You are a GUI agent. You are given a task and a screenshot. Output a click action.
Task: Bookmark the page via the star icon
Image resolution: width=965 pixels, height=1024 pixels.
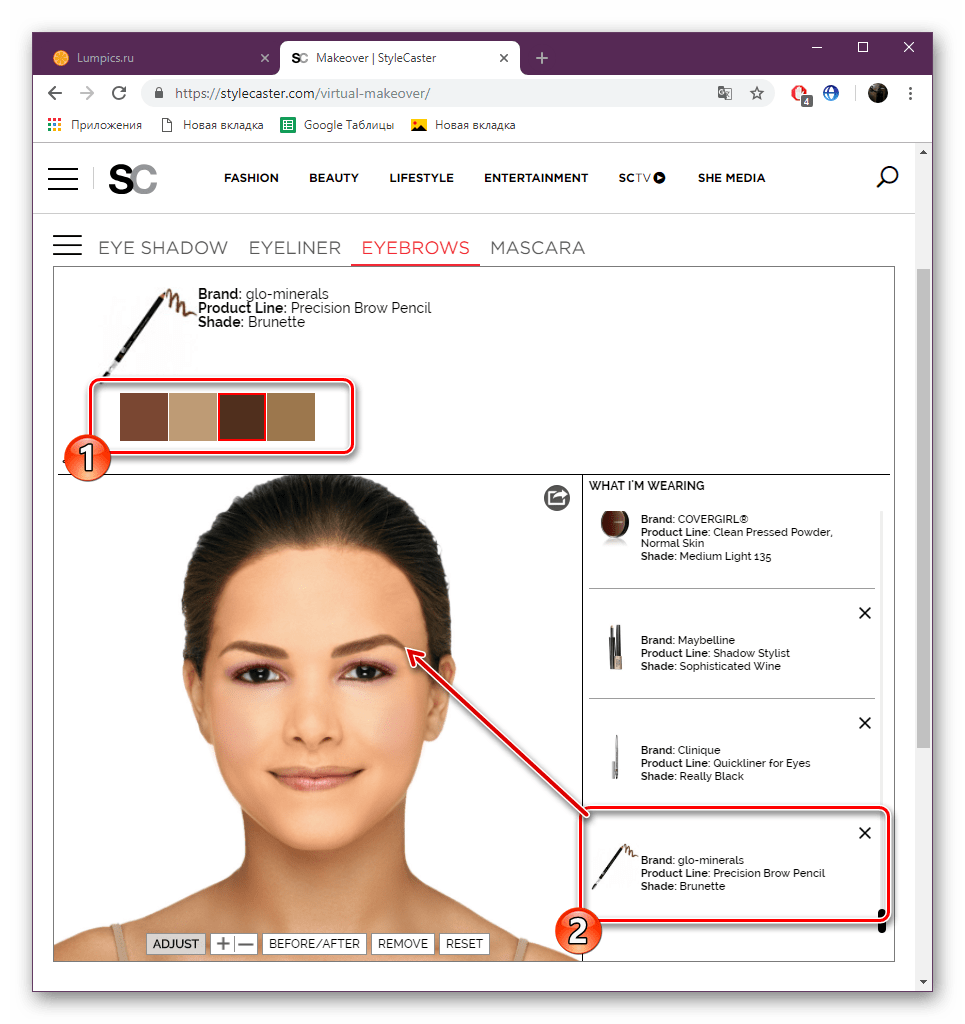757,92
